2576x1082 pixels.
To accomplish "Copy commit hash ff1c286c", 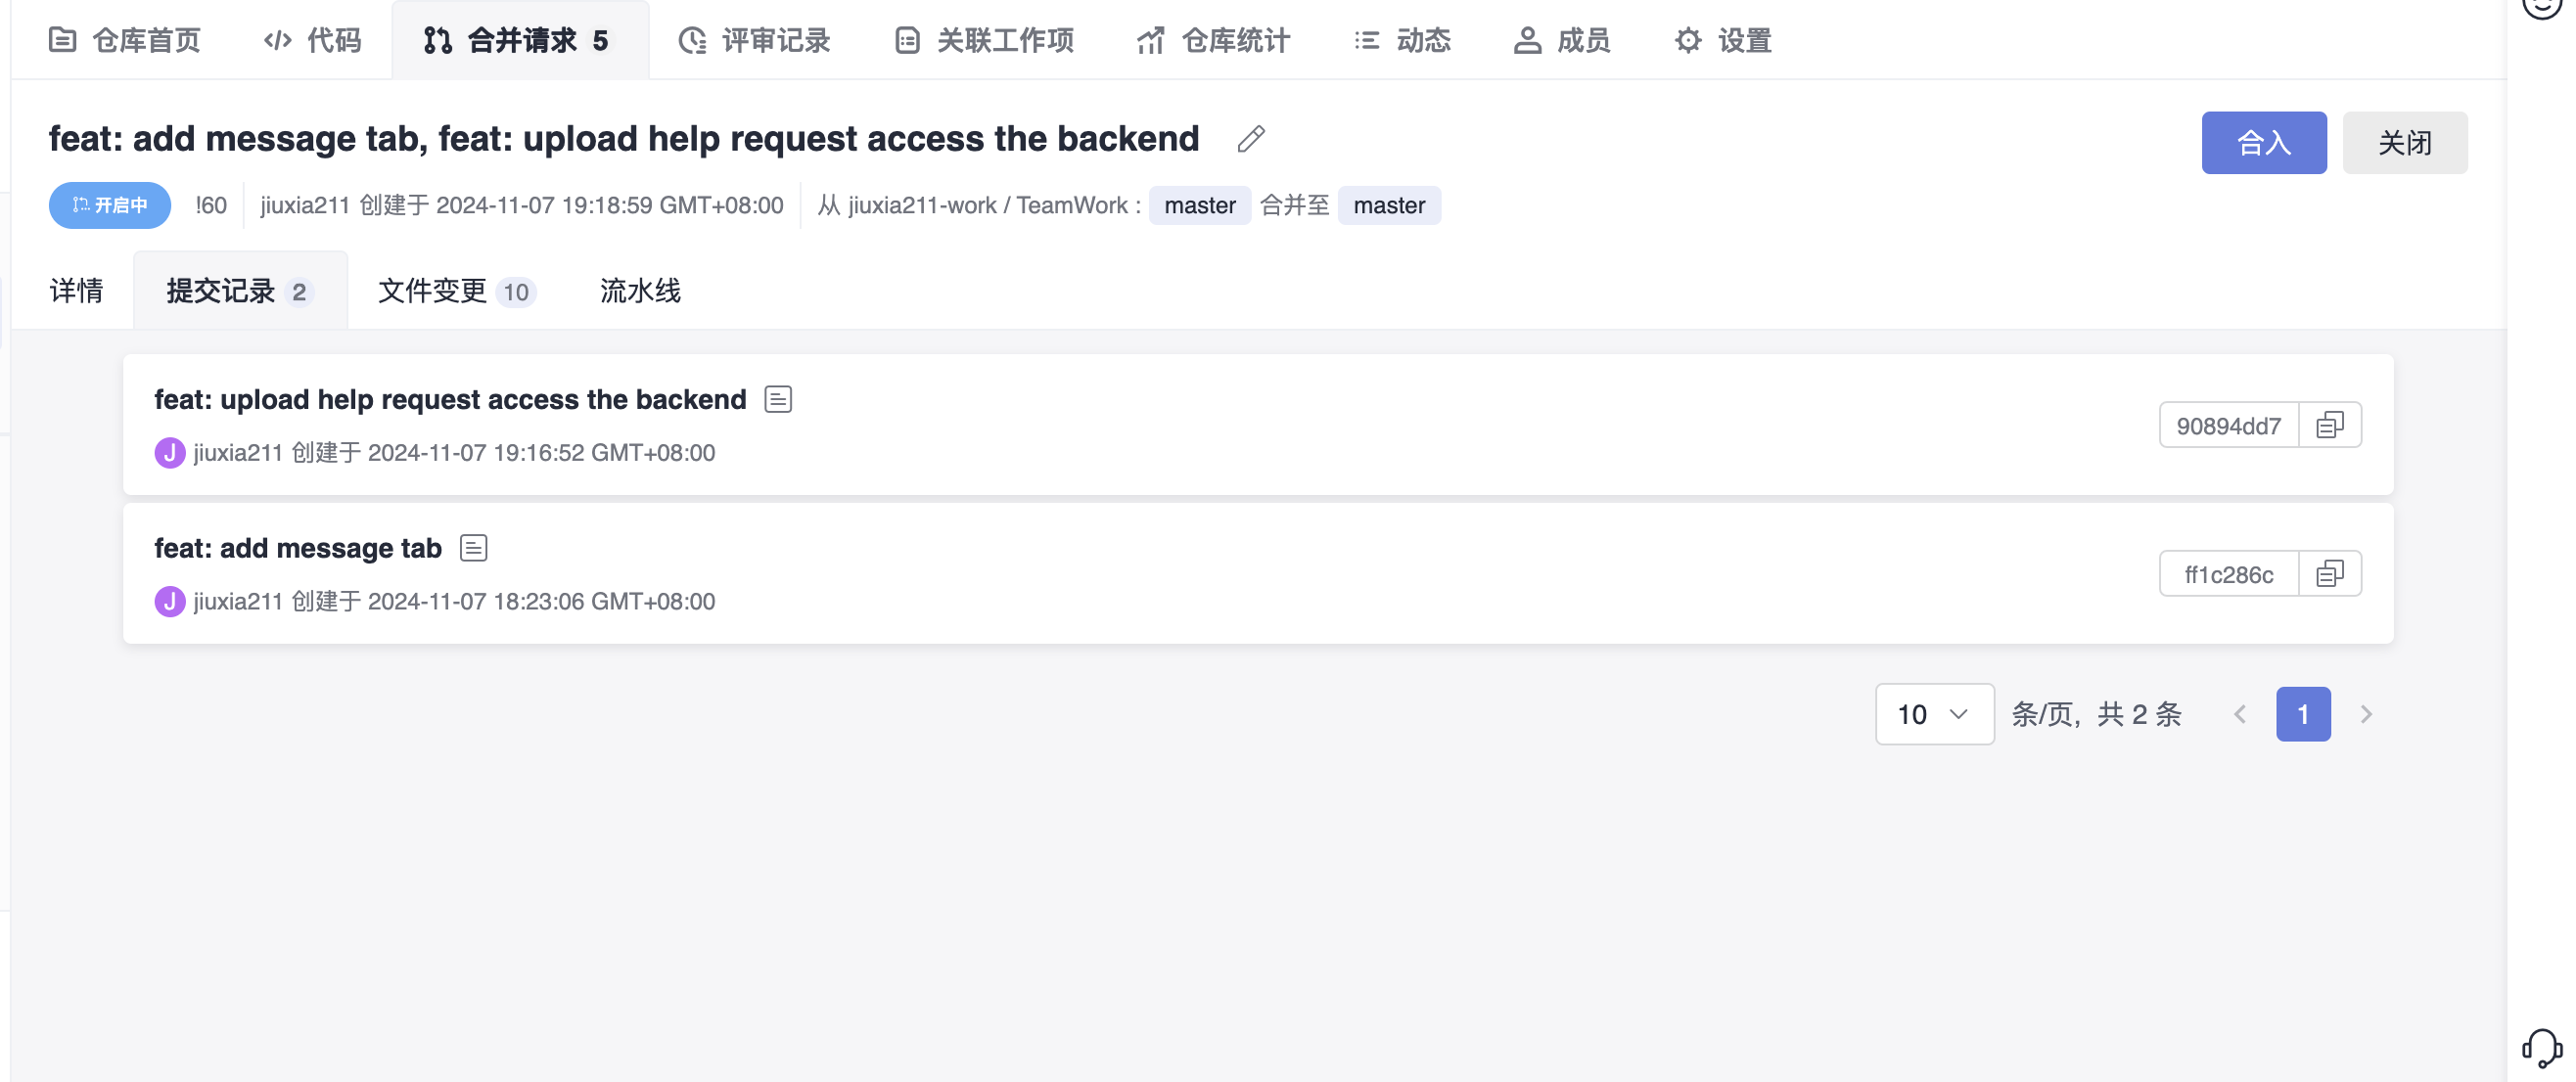I will pos(2329,574).
